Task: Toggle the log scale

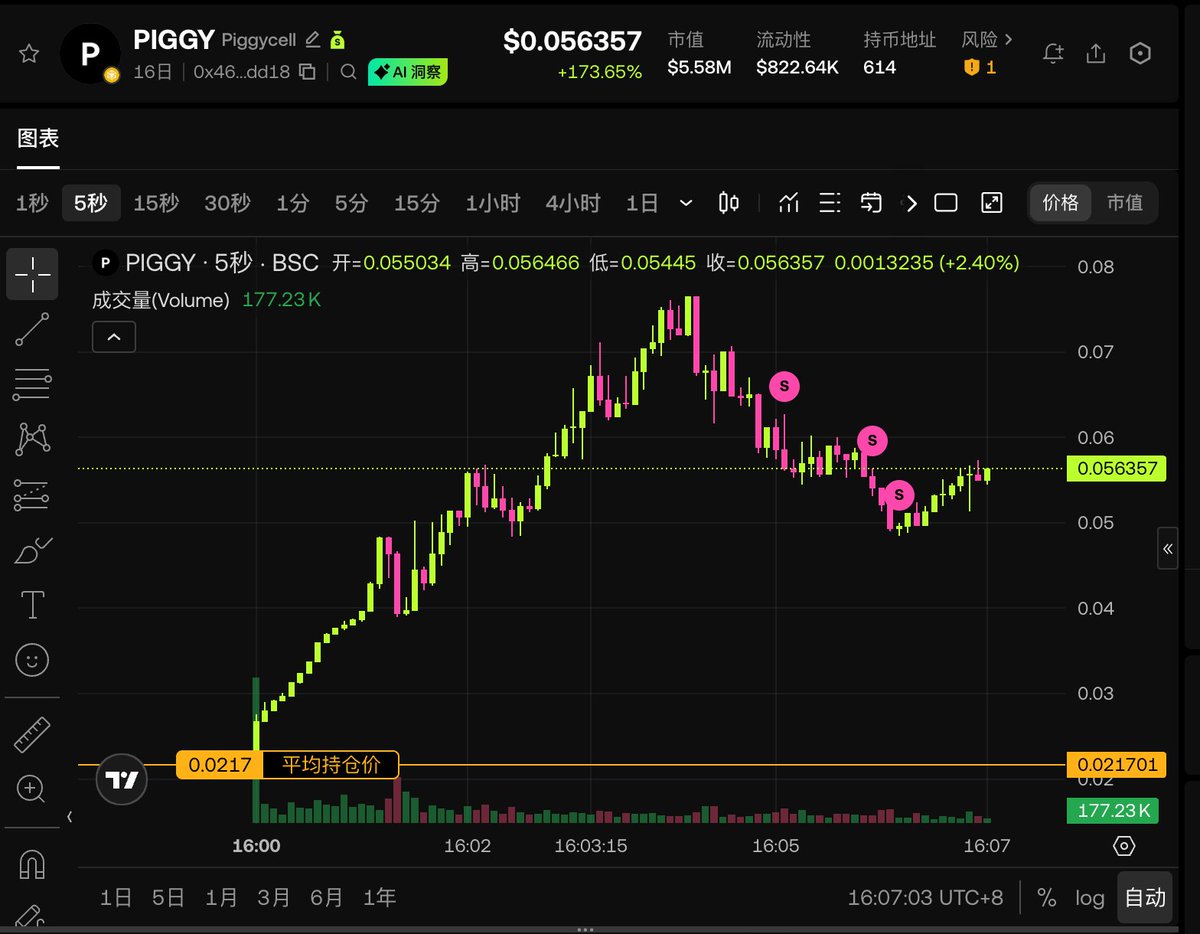Action: pos(1090,897)
